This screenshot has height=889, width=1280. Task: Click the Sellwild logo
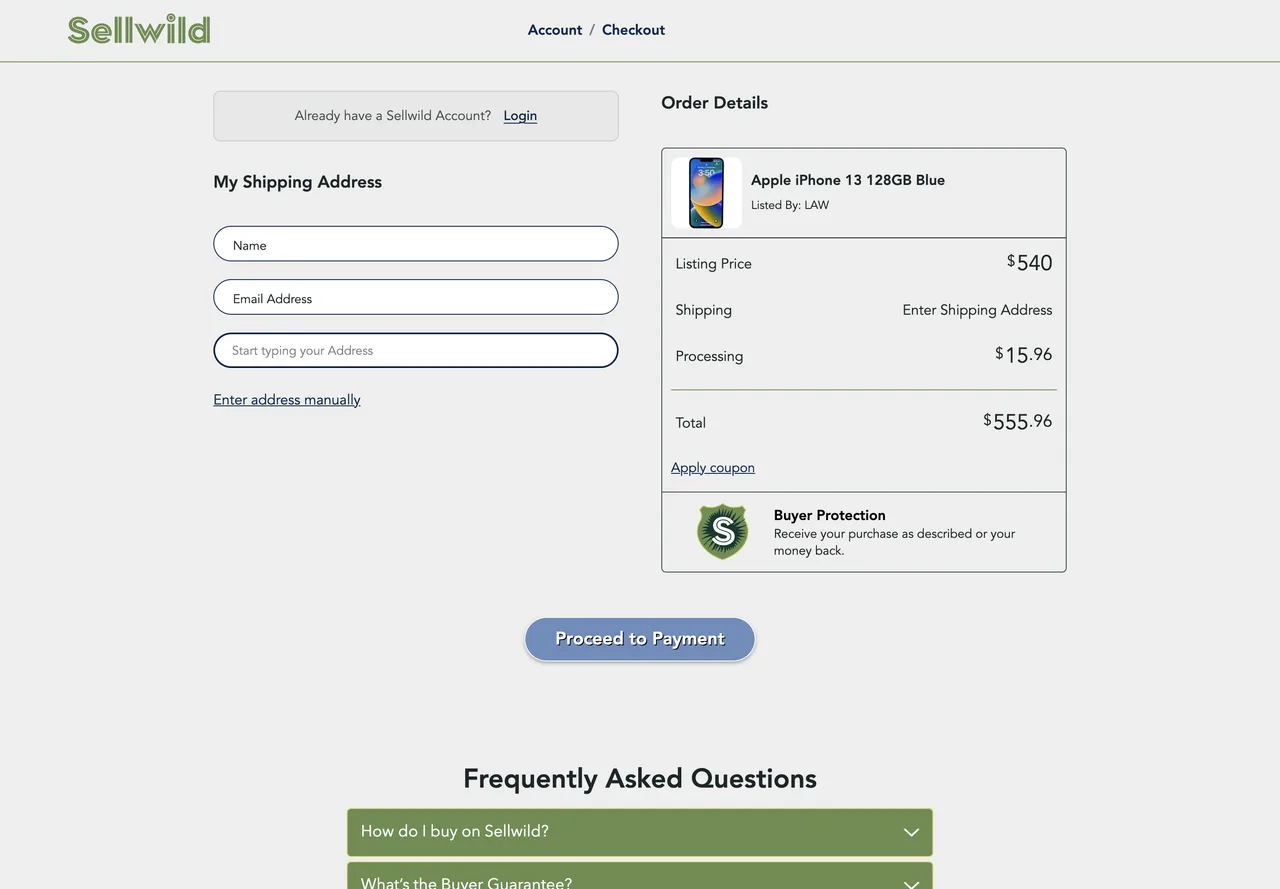tap(139, 30)
